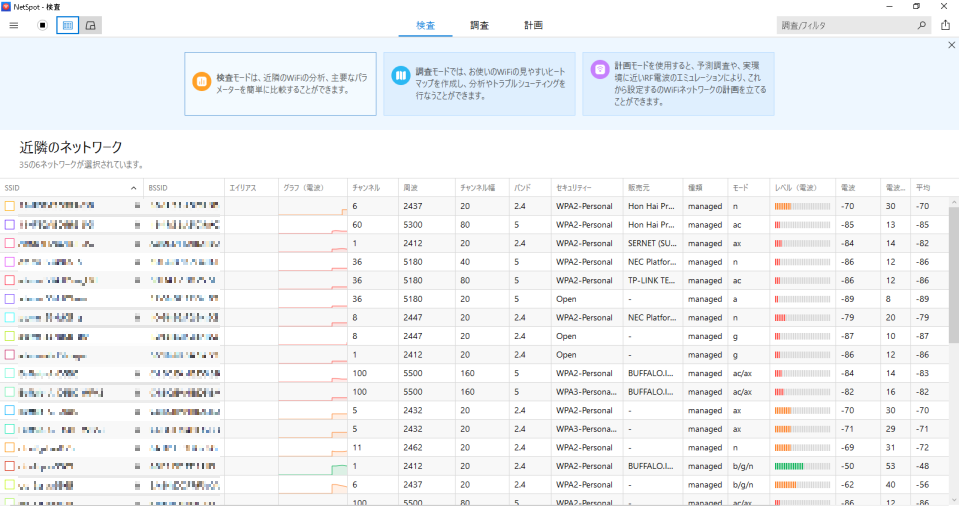Sort by the BSSID column header
962x506 pixels.
[185, 188]
